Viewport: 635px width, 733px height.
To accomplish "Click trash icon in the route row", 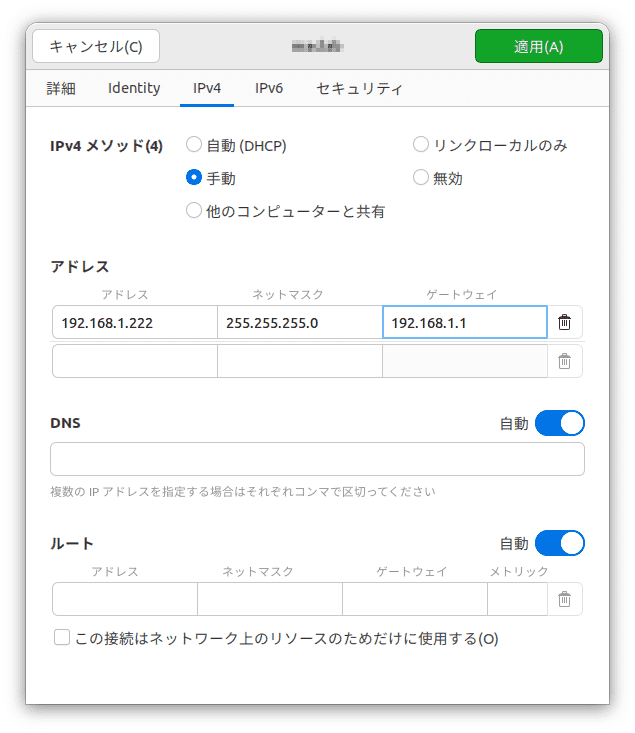I will click(564, 599).
